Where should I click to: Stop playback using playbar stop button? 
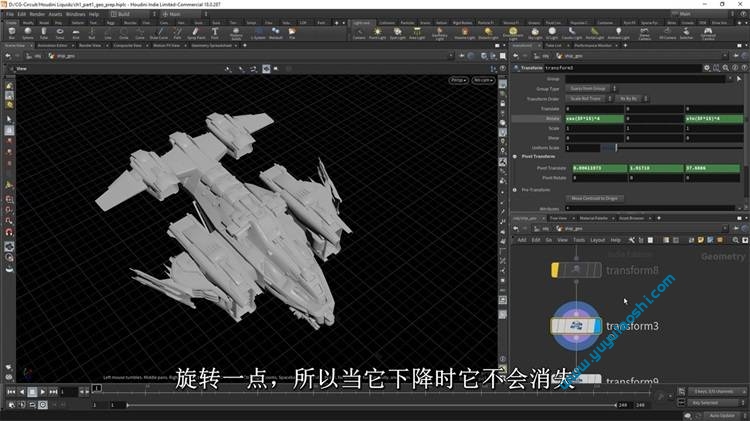click(32, 392)
